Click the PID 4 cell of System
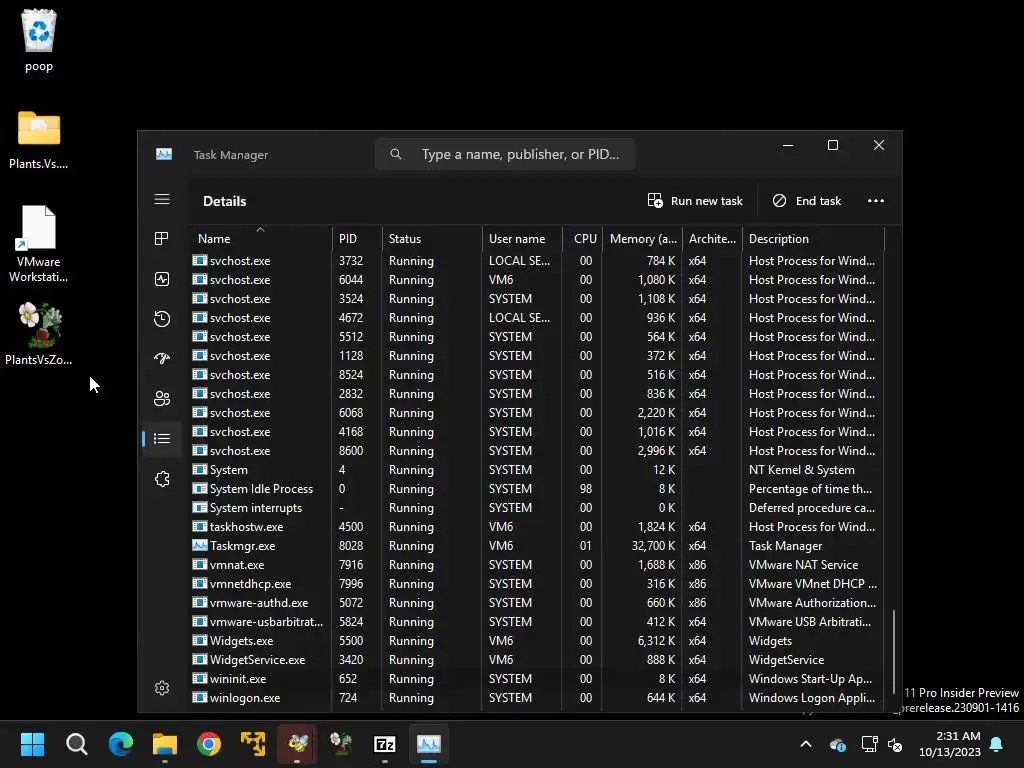1024x768 pixels. [342, 470]
